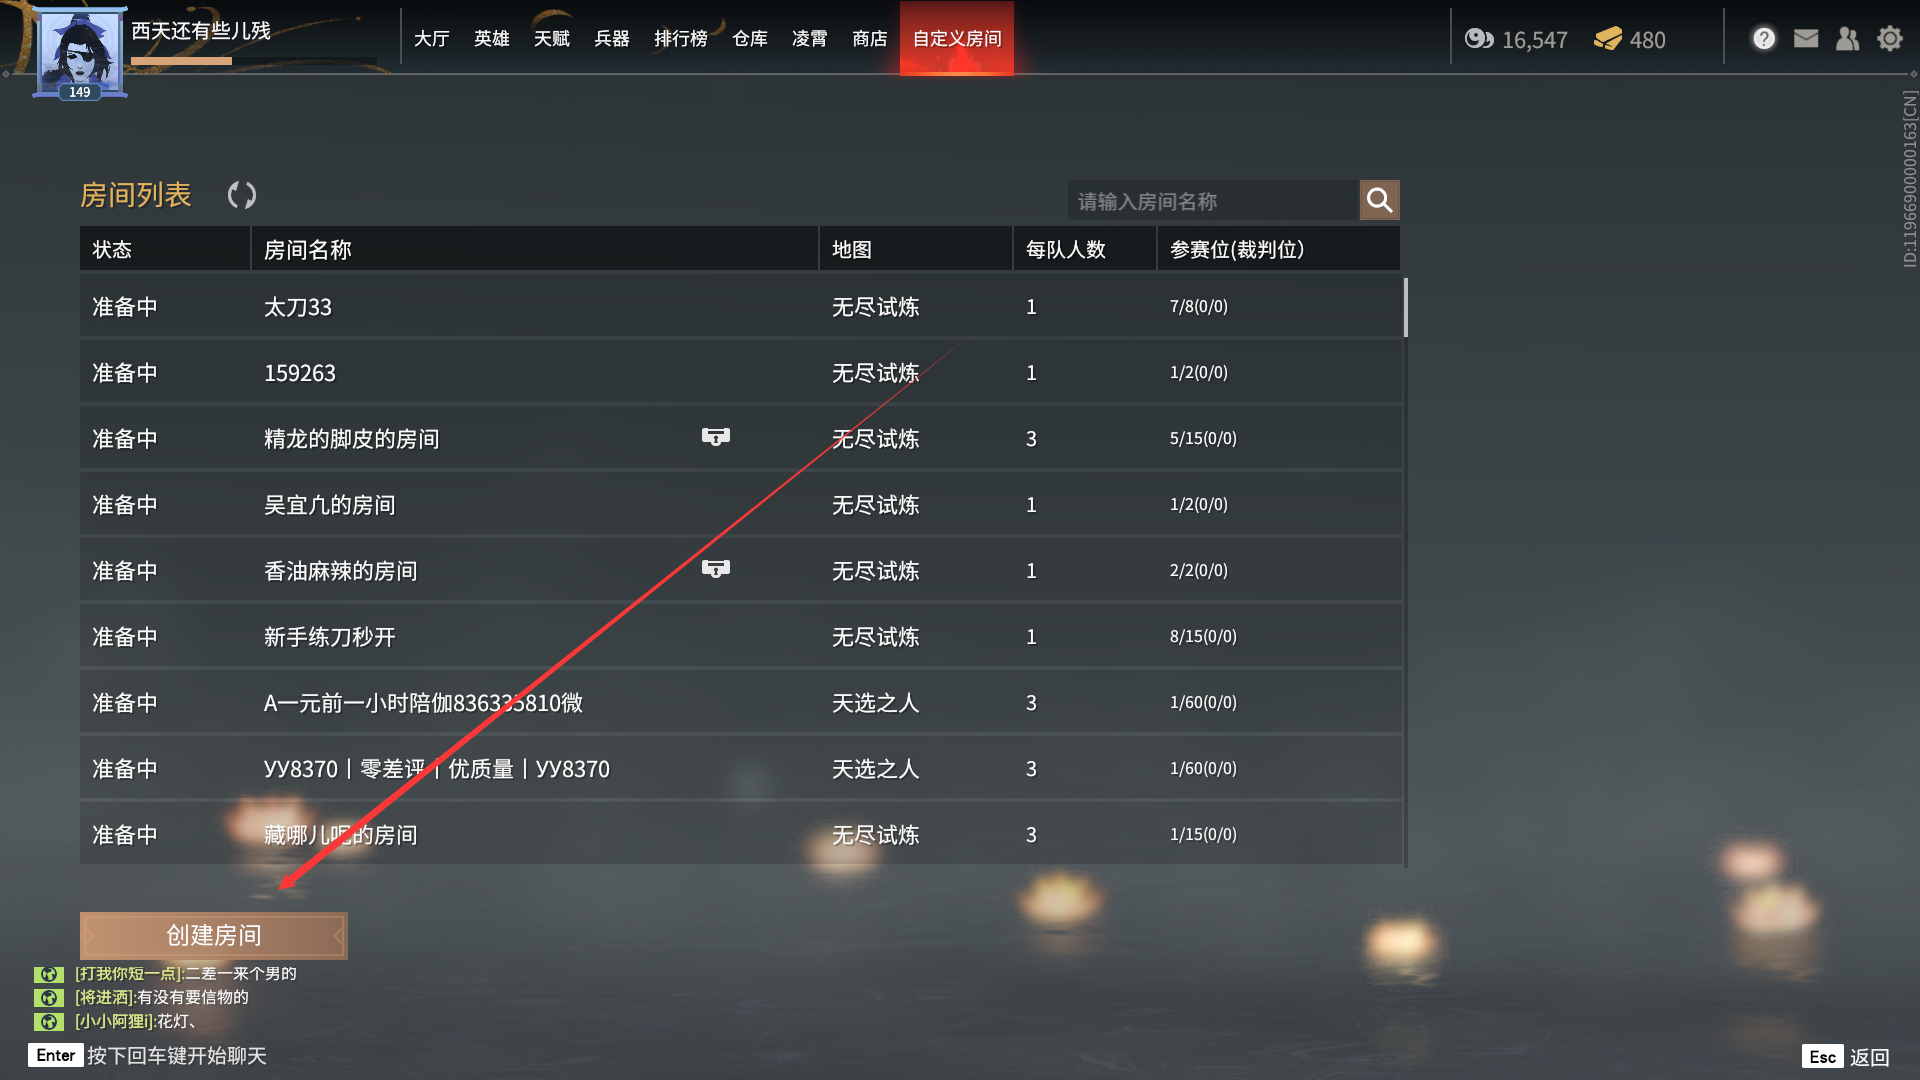Click the player avatar portrait
Viewport: 1920px width, 1080px height.
coord(80,52)
